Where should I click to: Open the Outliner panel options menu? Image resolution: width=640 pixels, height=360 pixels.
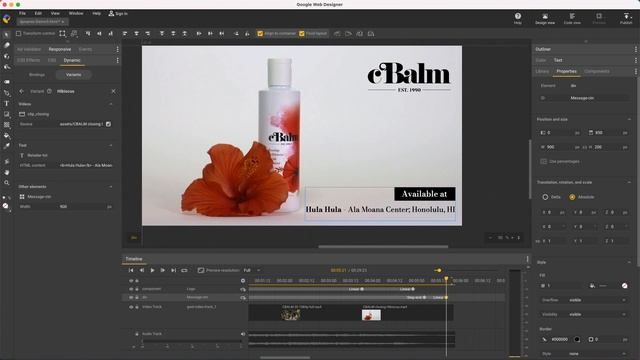(x=636, y=49)
